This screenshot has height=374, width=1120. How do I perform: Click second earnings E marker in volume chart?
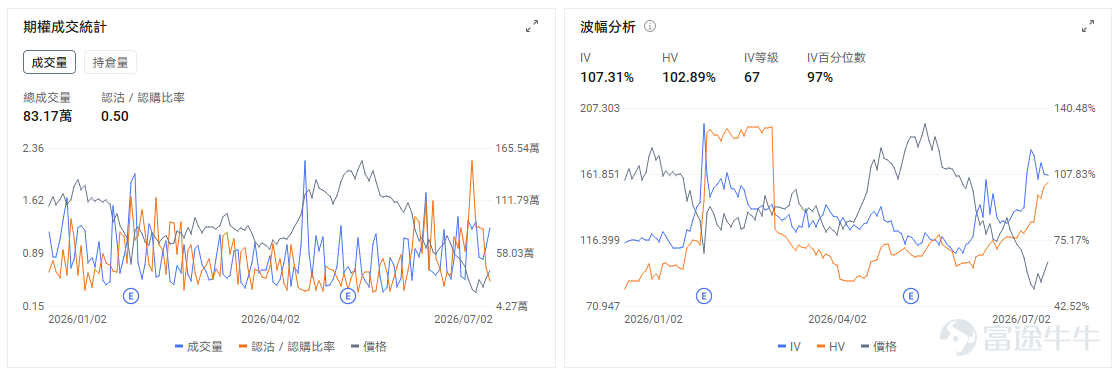[348, 295]
